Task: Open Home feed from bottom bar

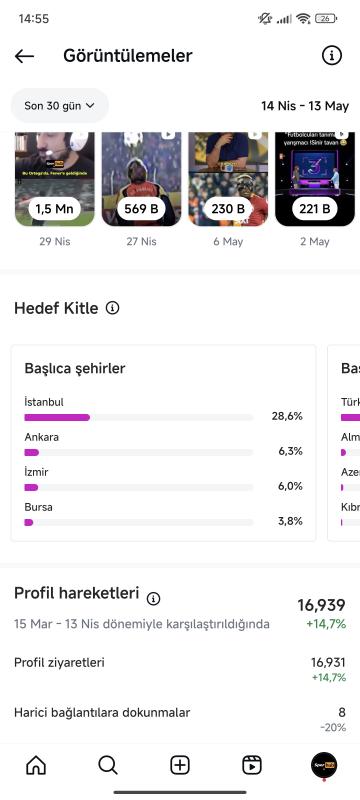Action: tap(36, 765)
